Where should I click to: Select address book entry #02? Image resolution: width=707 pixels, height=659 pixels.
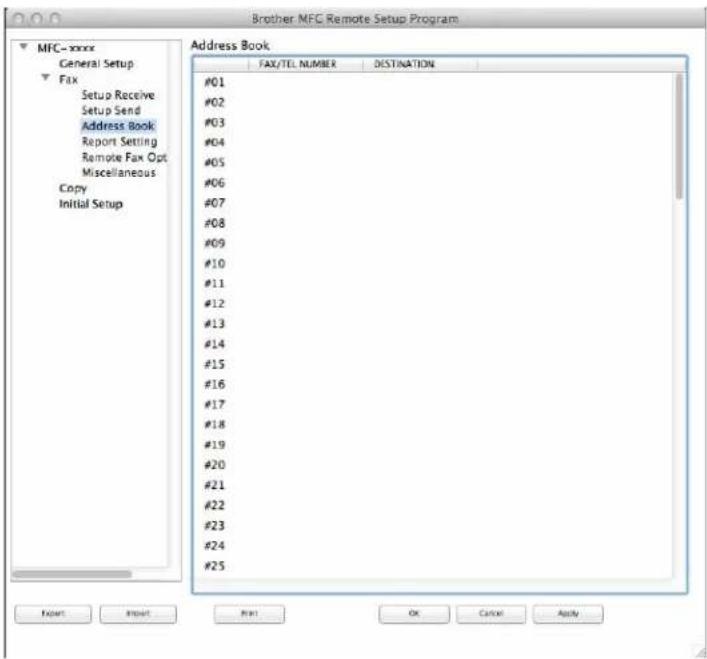coord(432,102)
